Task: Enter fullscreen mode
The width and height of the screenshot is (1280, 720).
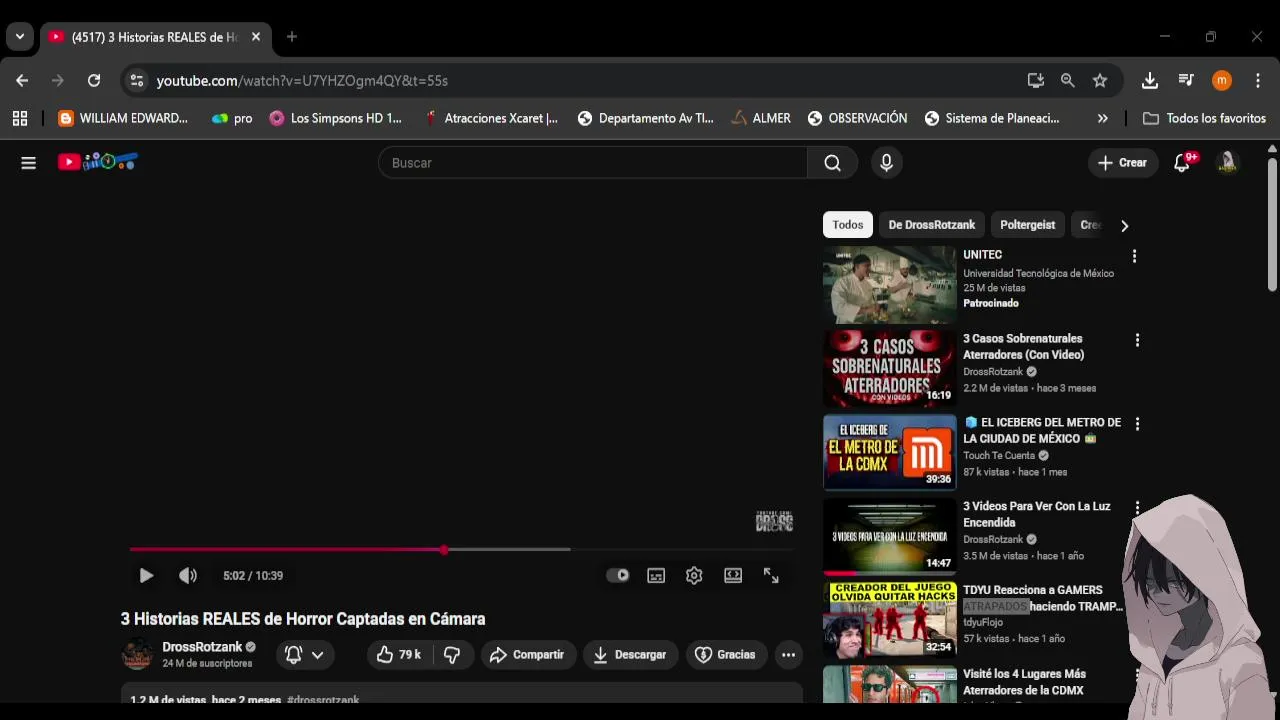Action: pyautogui.click(x=771, y=575)
